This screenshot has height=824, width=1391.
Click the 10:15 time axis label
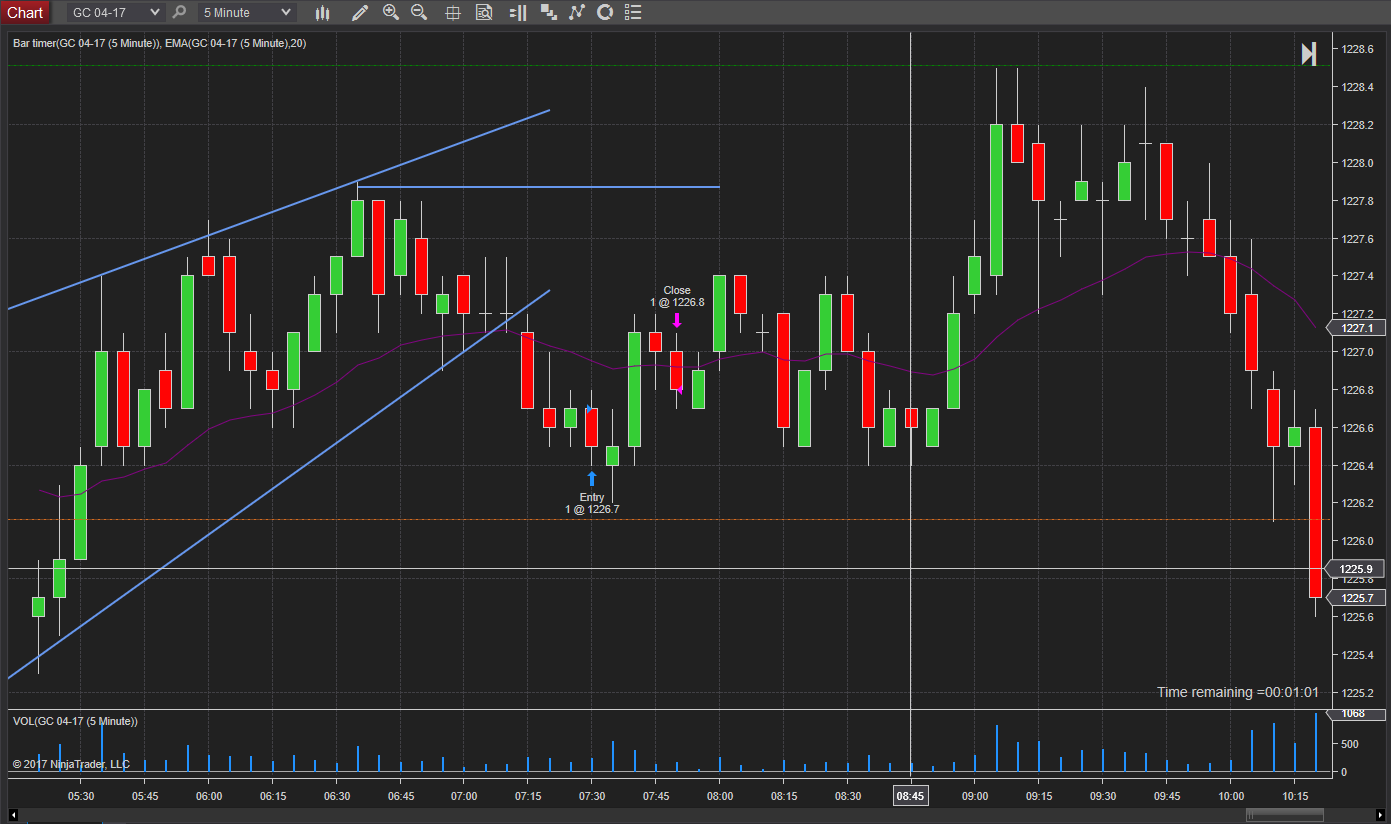(1294, 796)
